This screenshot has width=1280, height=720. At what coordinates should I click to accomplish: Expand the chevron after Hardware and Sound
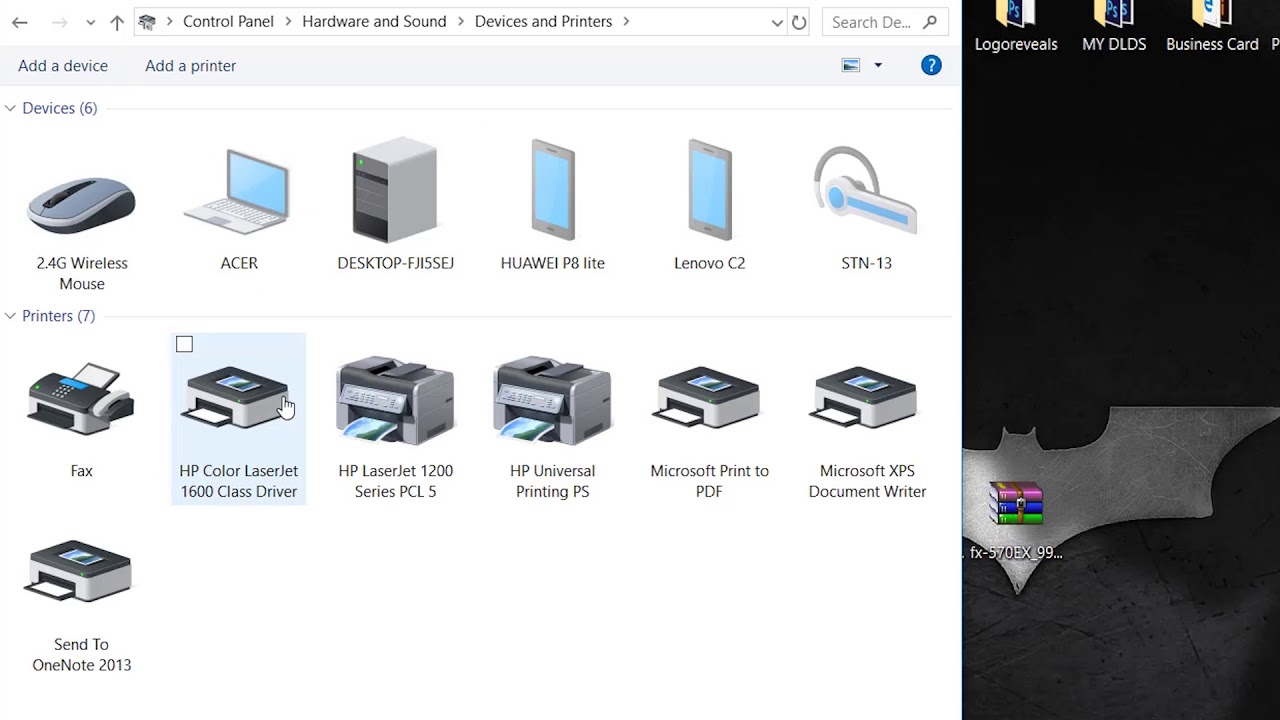coord(461,21)
